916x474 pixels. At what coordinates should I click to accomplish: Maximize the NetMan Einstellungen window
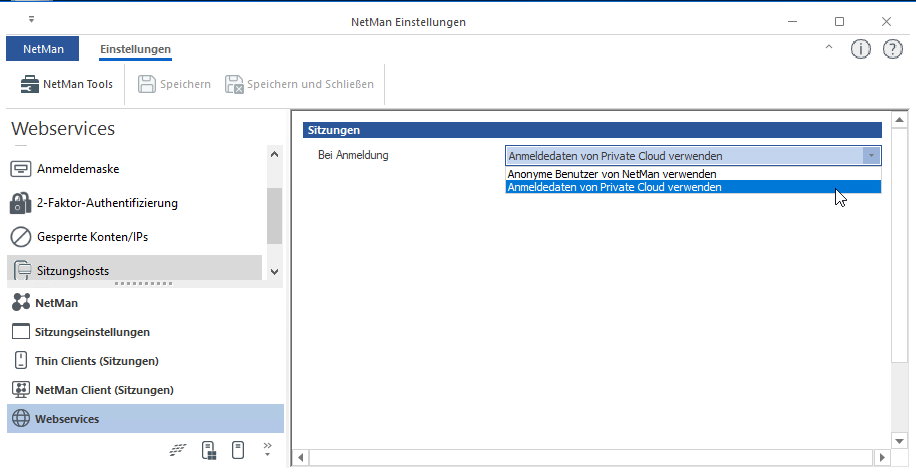tap(839, 22)
